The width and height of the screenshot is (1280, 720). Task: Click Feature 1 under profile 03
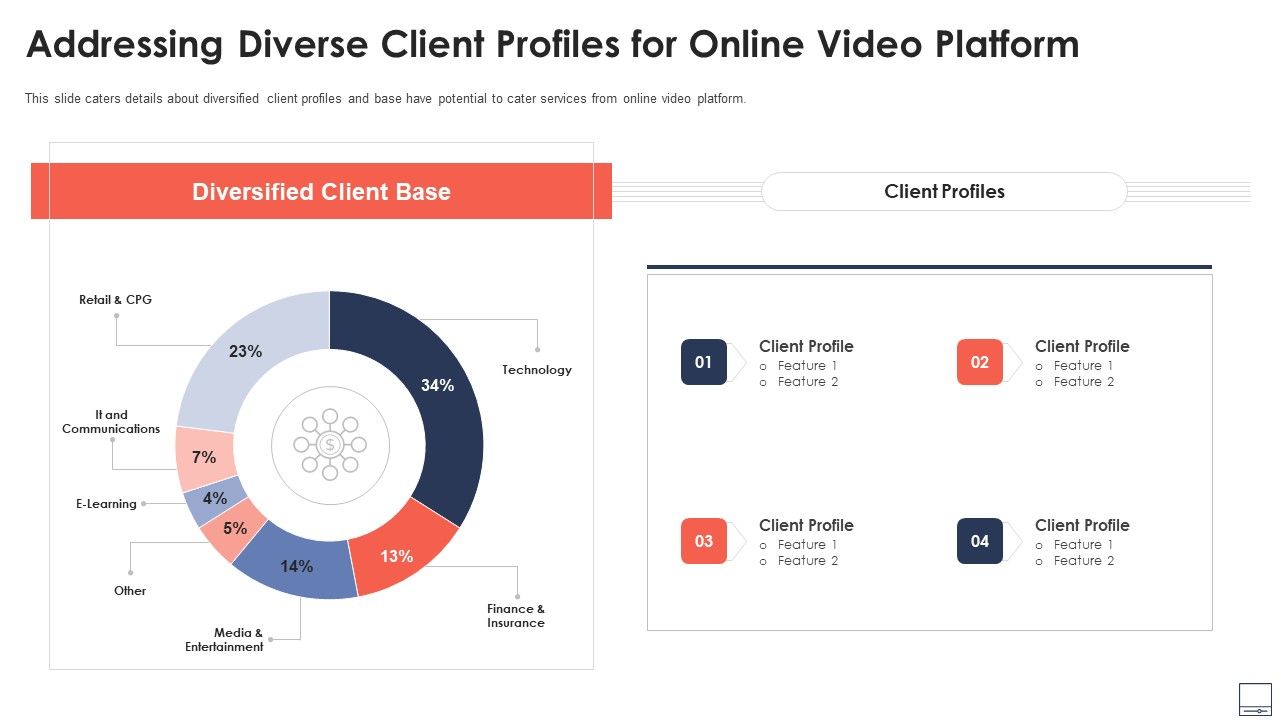[807, 545]
